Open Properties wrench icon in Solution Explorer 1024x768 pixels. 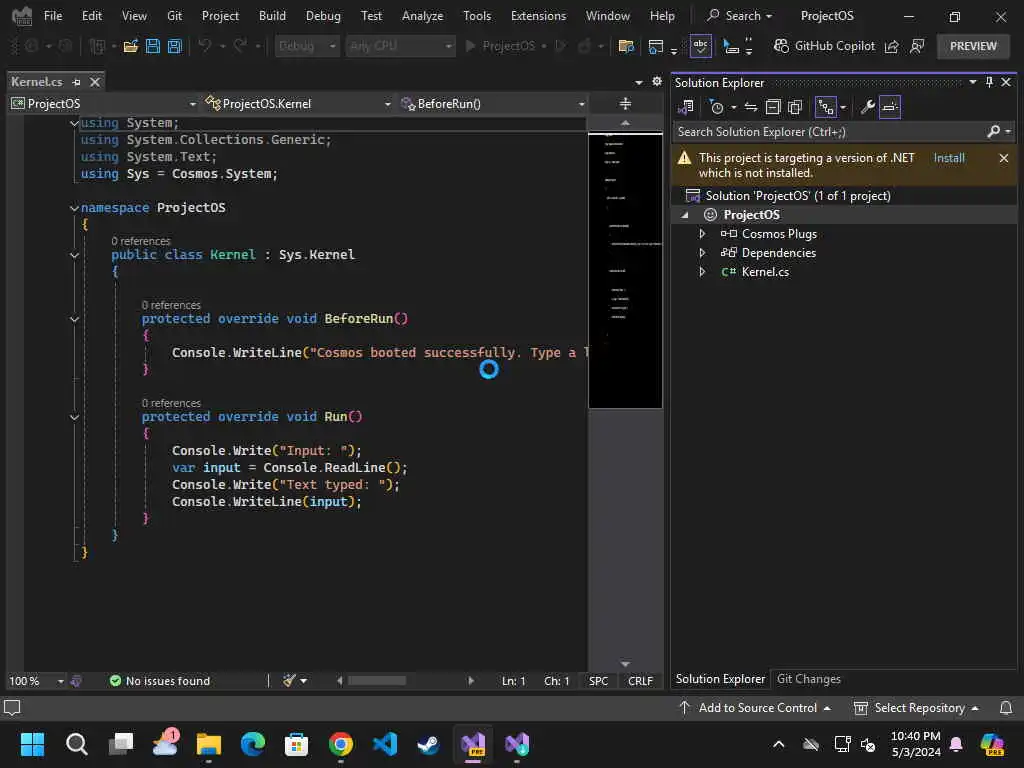point(867,107)
